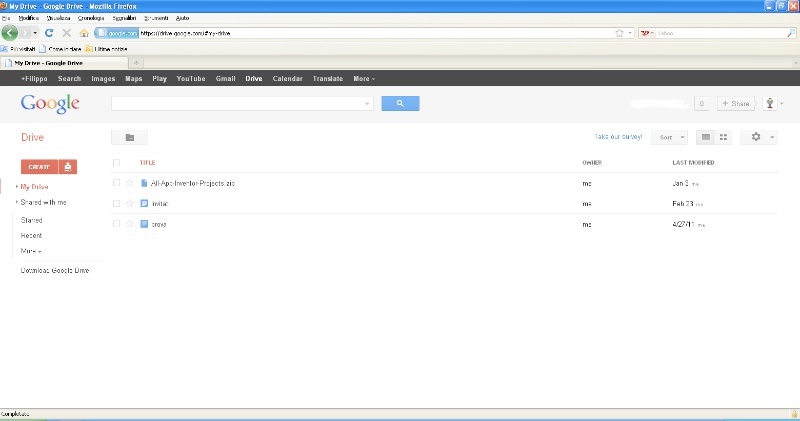The width and height of the screenshot is (800, 421).
Task: Switch to grid view
Action: [724, 137]
